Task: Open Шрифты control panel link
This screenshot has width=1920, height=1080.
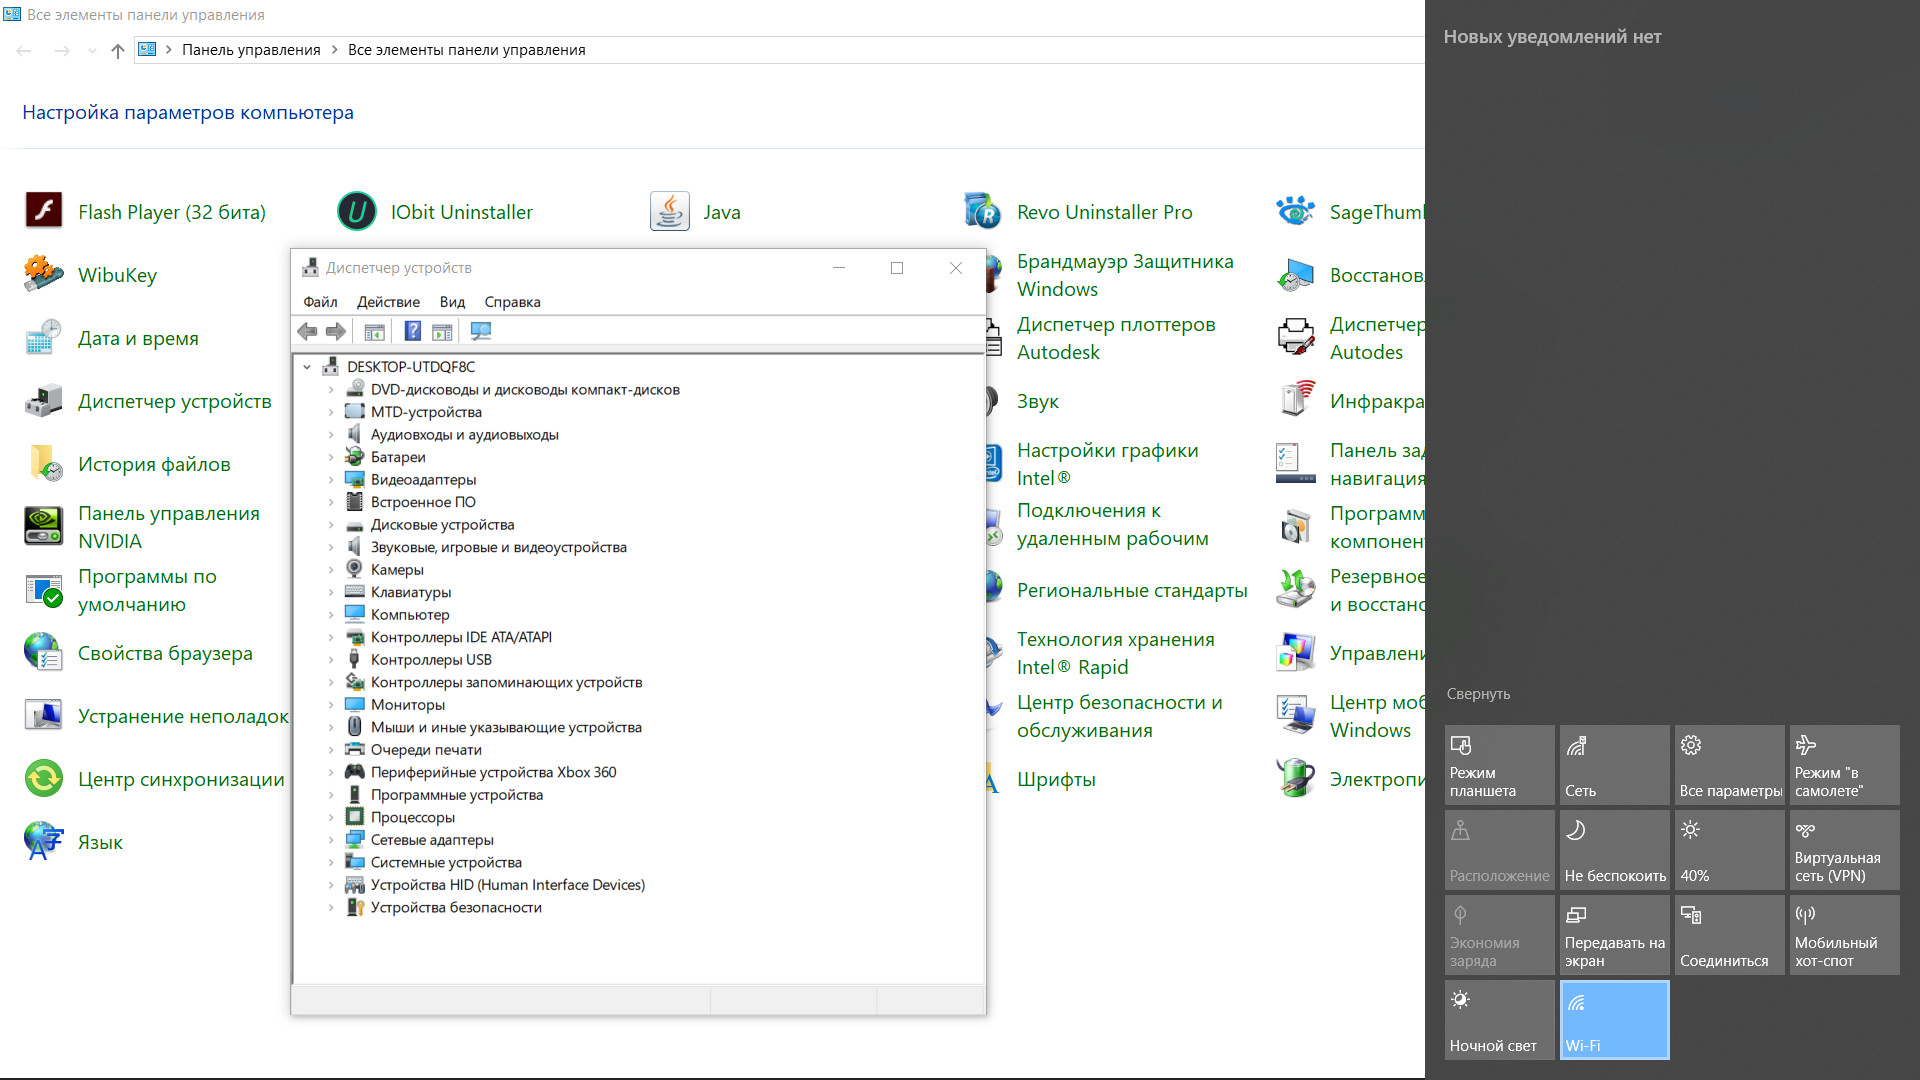Action: (x=1056, y=779)
